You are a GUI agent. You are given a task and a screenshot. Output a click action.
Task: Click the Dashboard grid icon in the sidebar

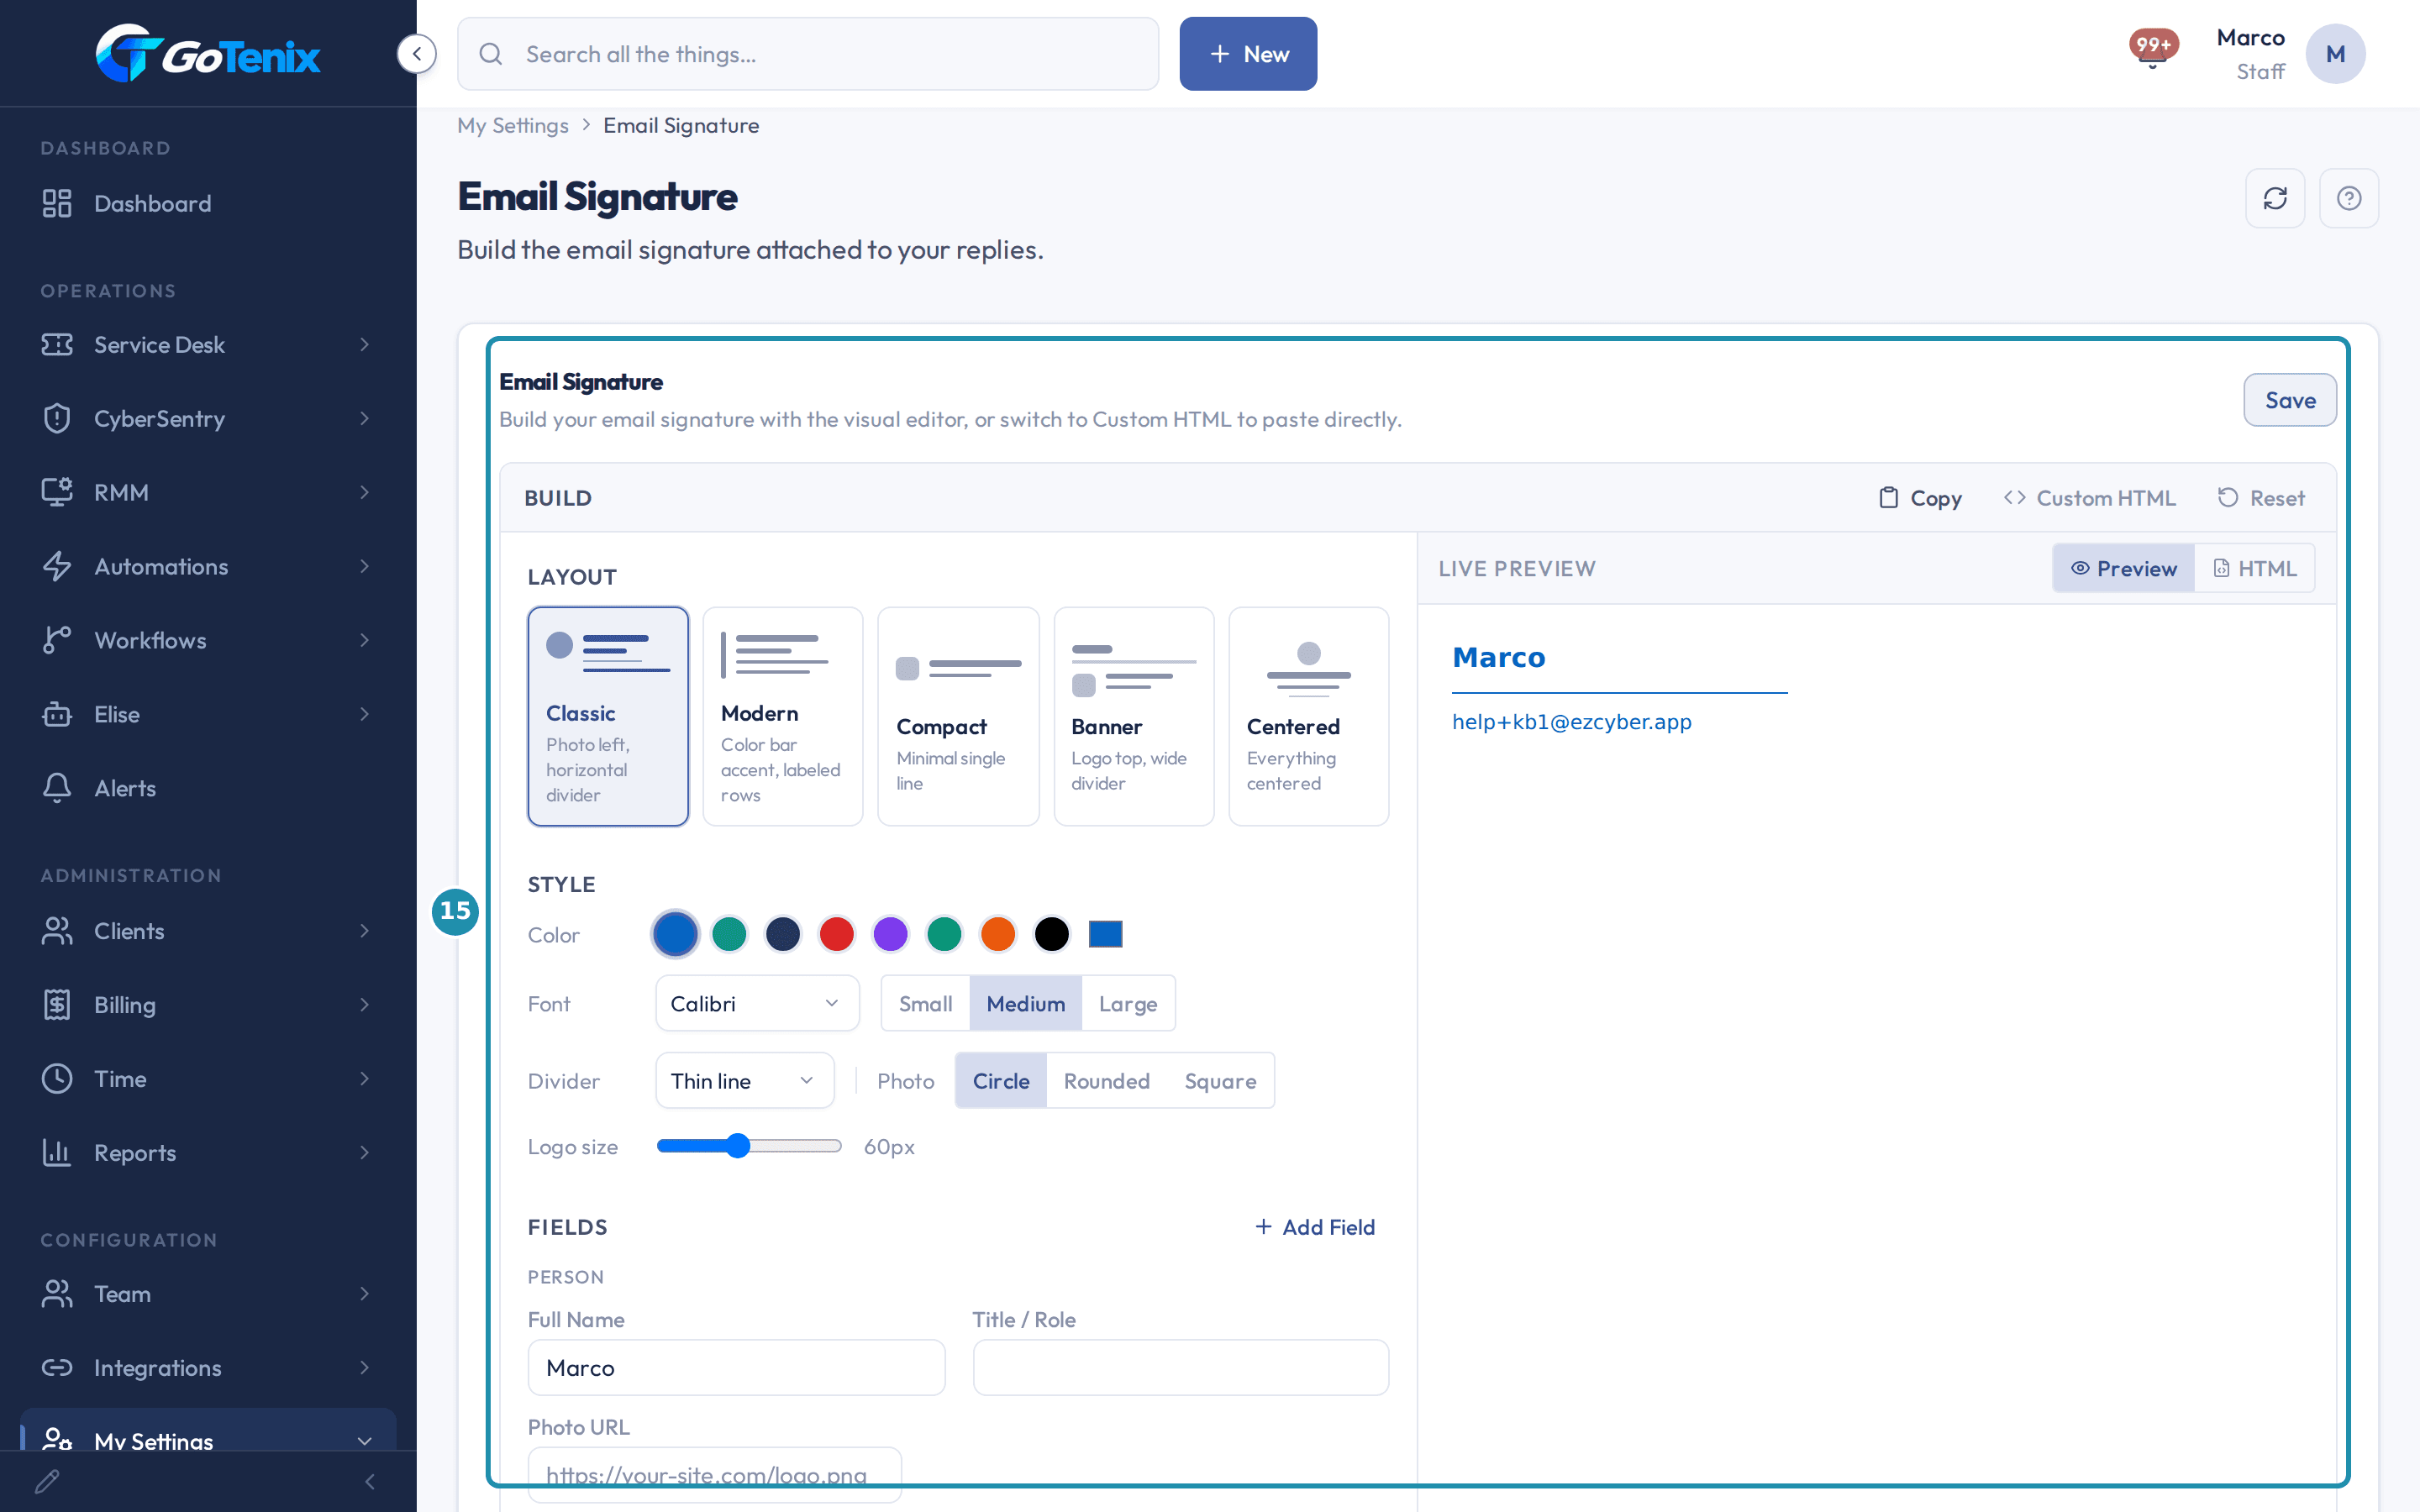57,203
